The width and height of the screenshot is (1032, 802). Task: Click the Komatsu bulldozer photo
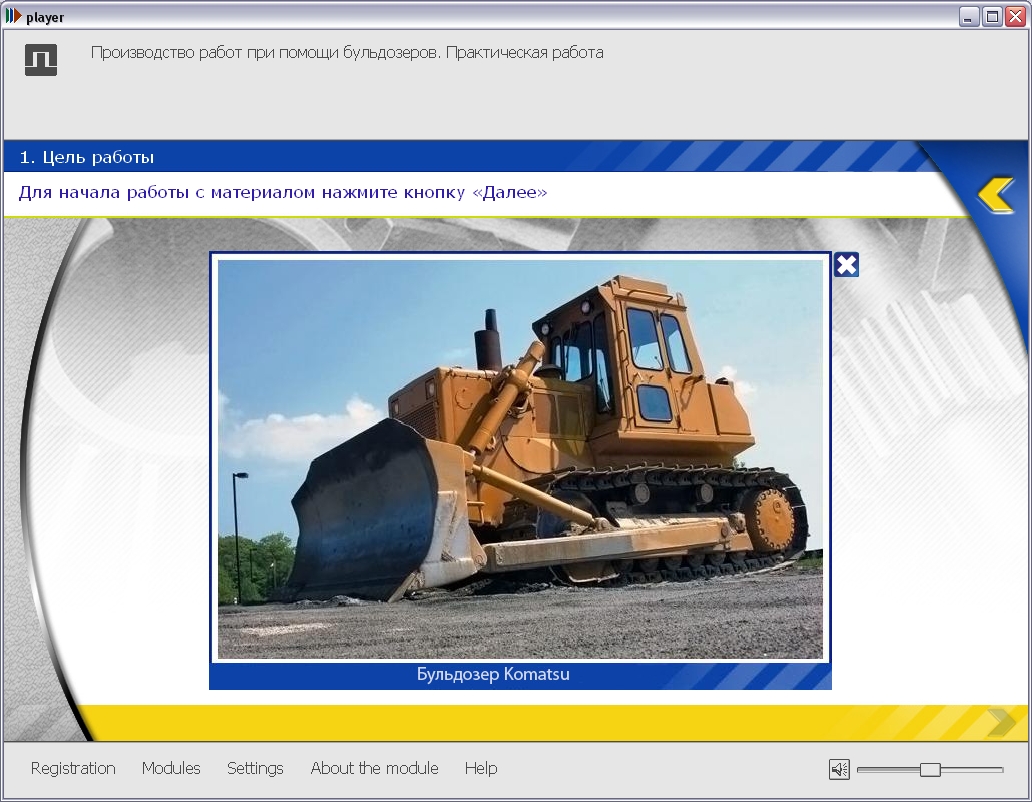point(520,459)
